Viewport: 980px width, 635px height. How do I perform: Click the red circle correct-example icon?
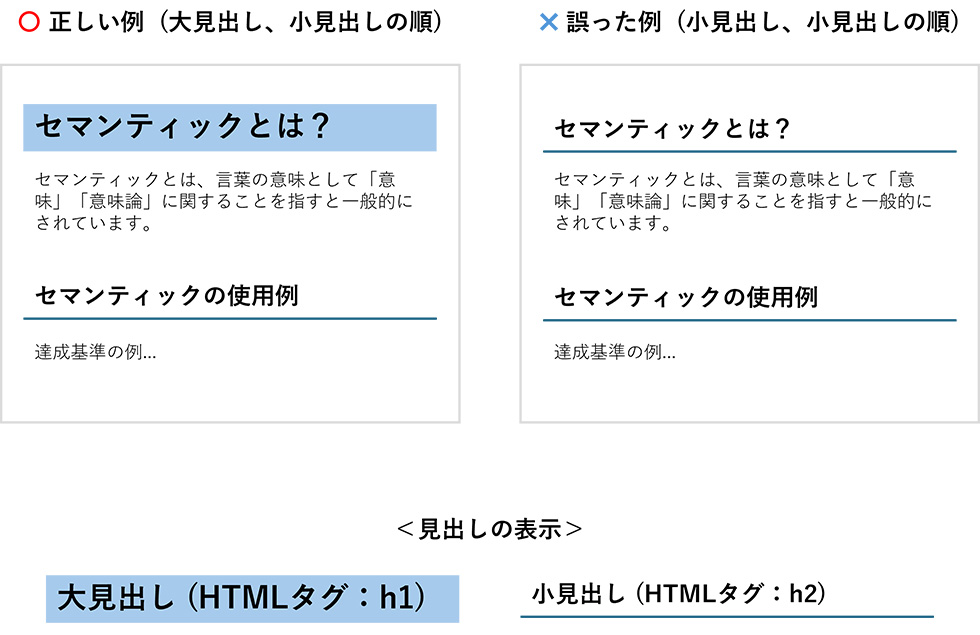point(29,22)
